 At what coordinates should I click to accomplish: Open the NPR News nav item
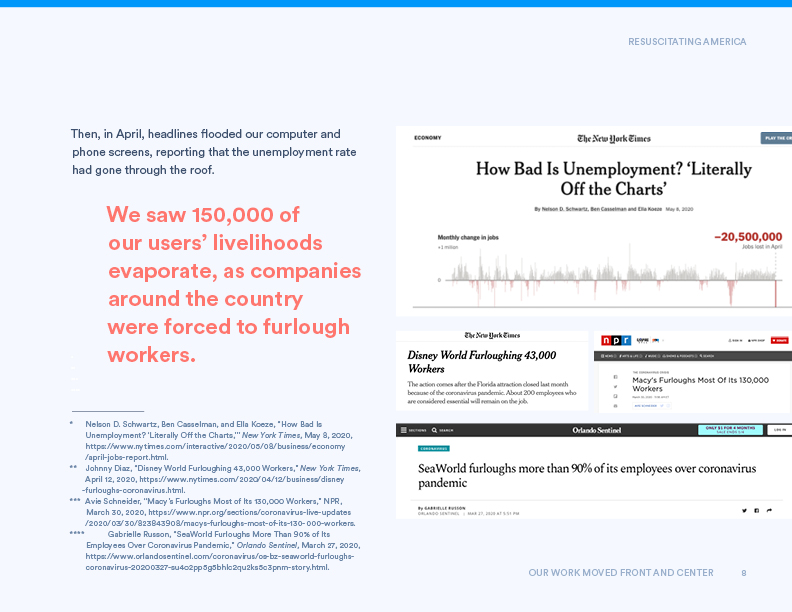point(608,356)
